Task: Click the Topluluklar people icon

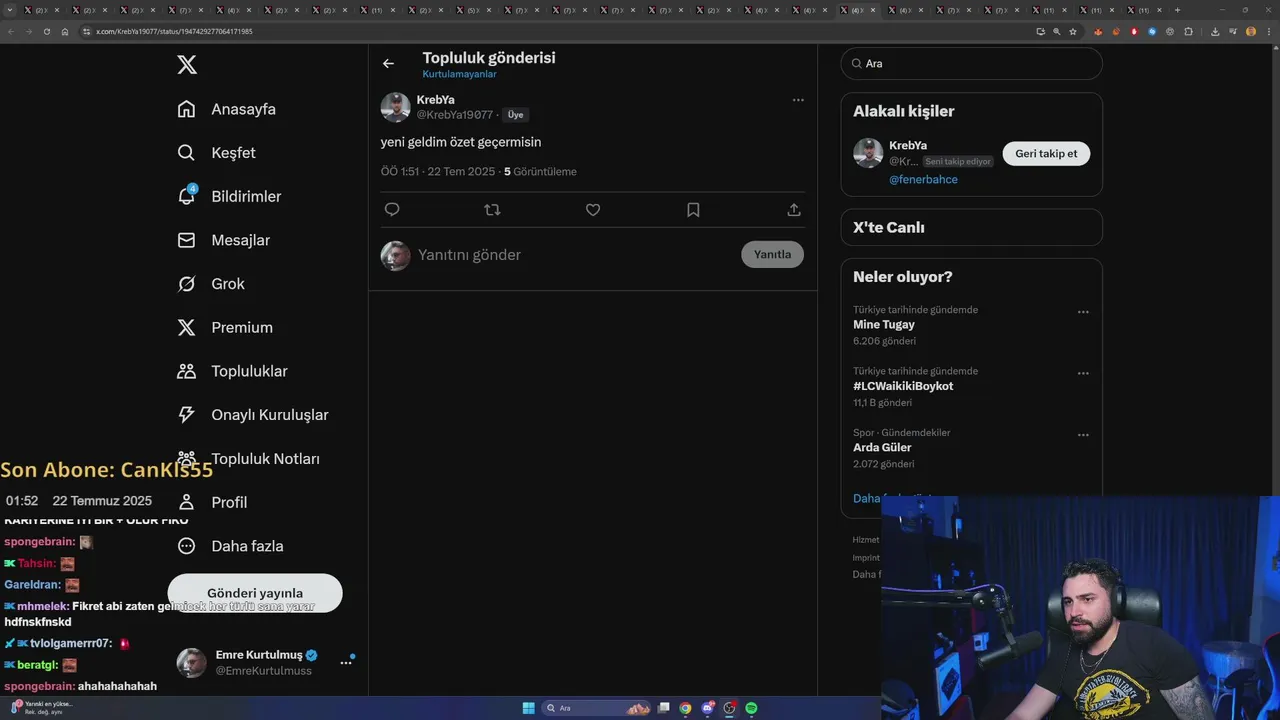Action: pyautogui.click(x=186, y=371)
